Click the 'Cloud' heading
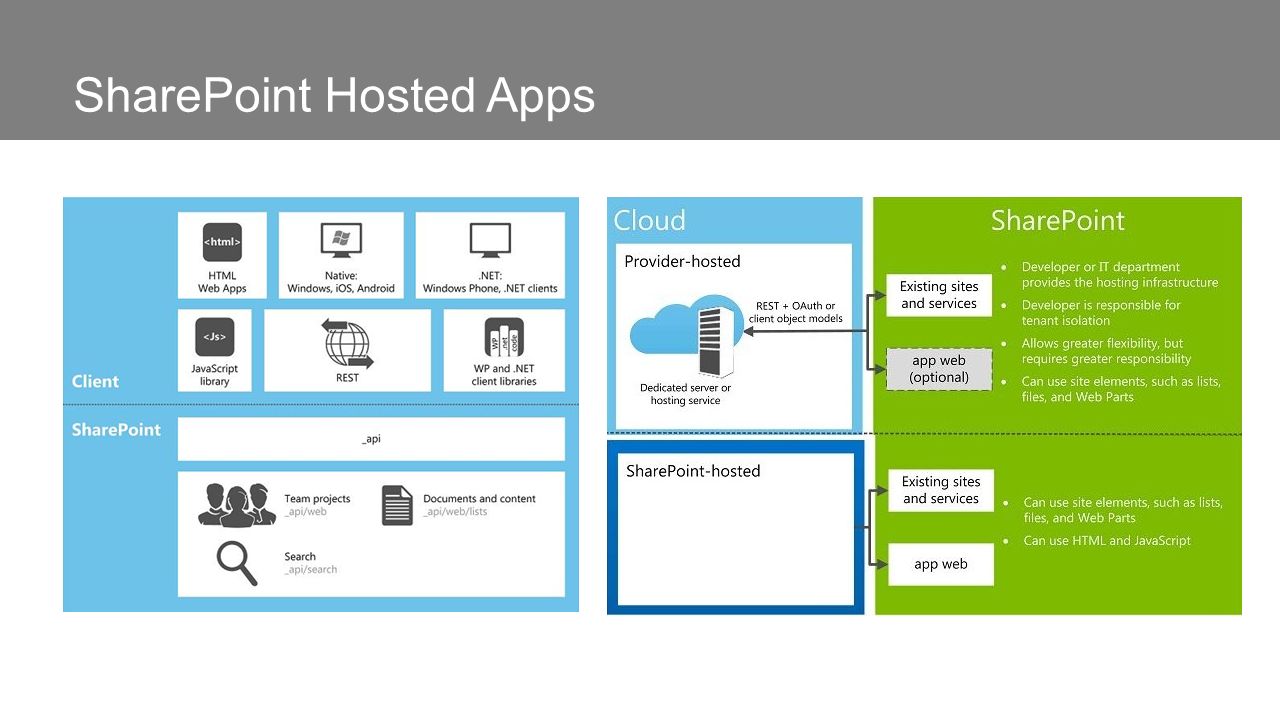 pos(650,221)
